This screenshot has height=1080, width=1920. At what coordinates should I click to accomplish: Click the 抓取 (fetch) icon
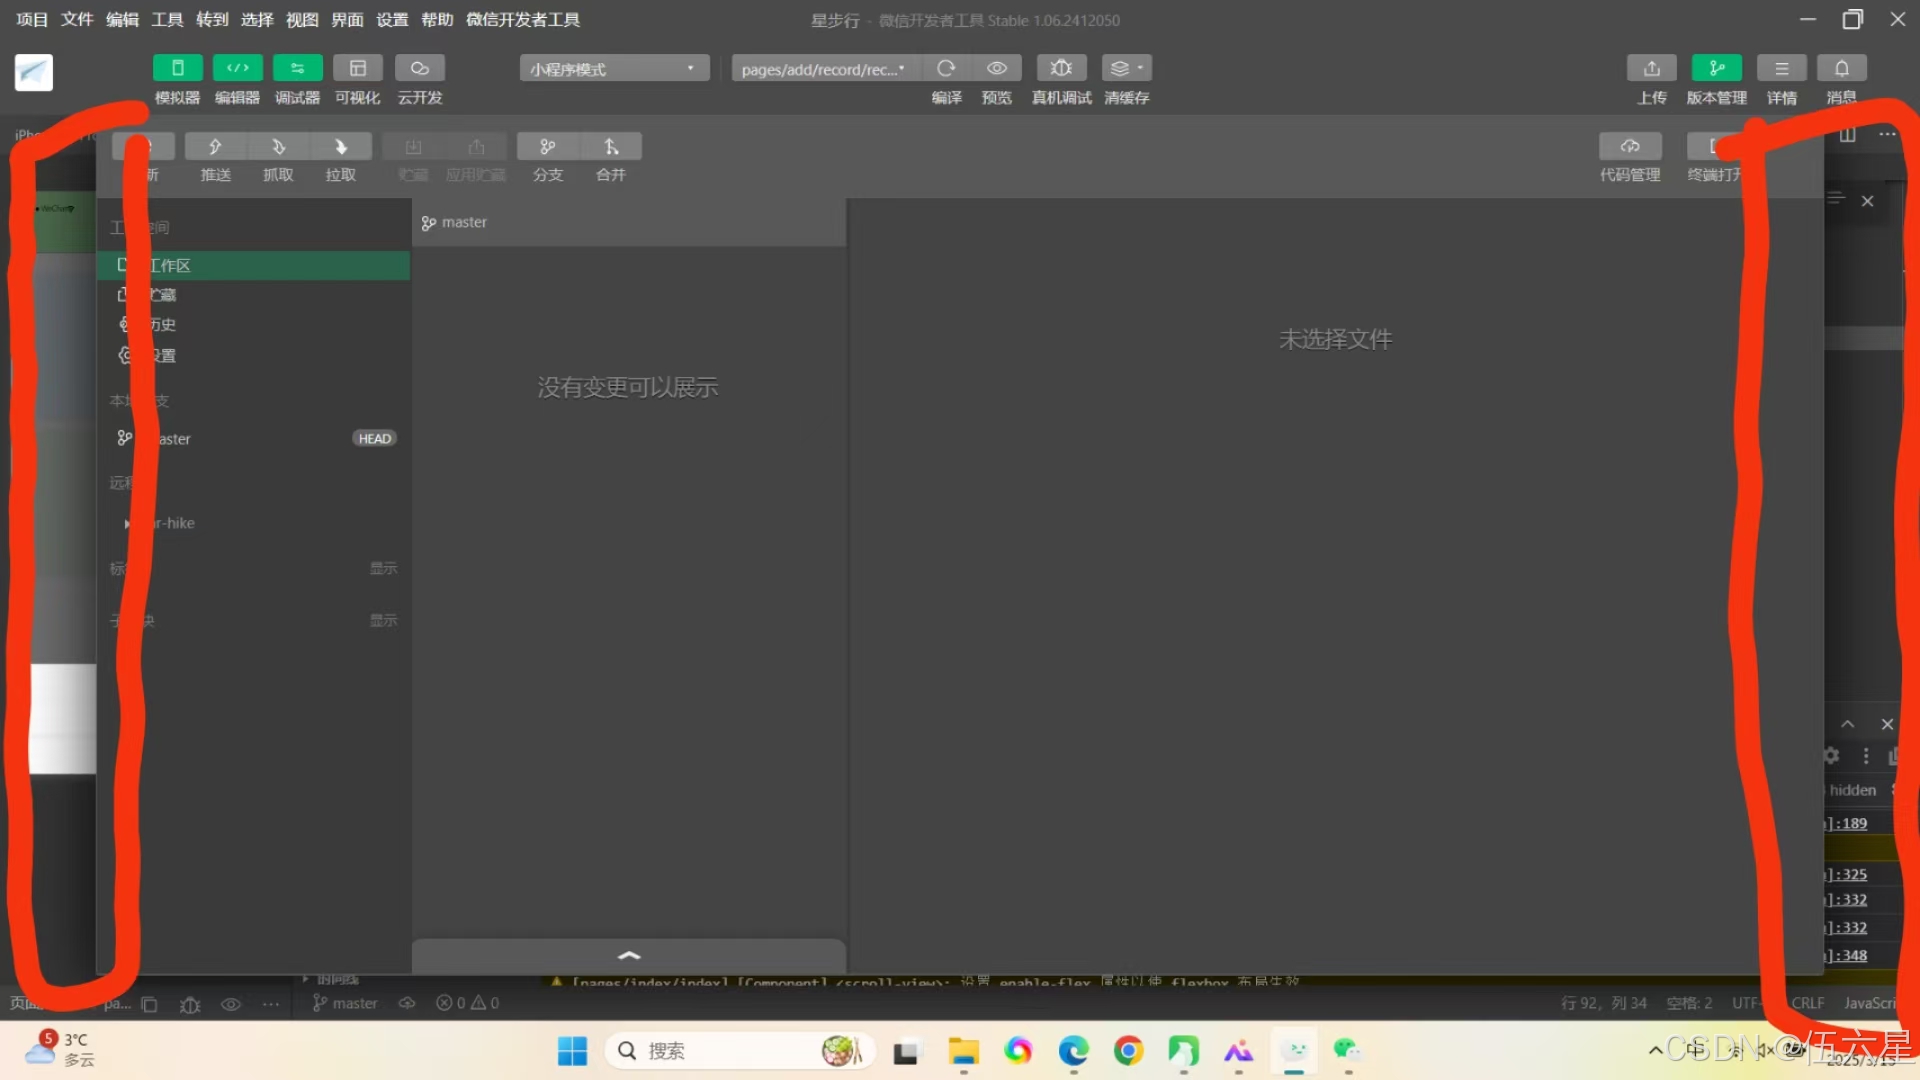[x=278, y=147]
